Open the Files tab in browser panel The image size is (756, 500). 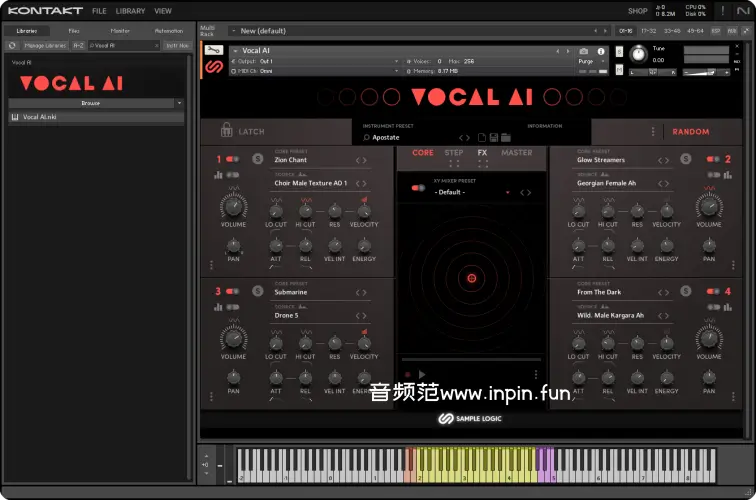coord(74,31)
